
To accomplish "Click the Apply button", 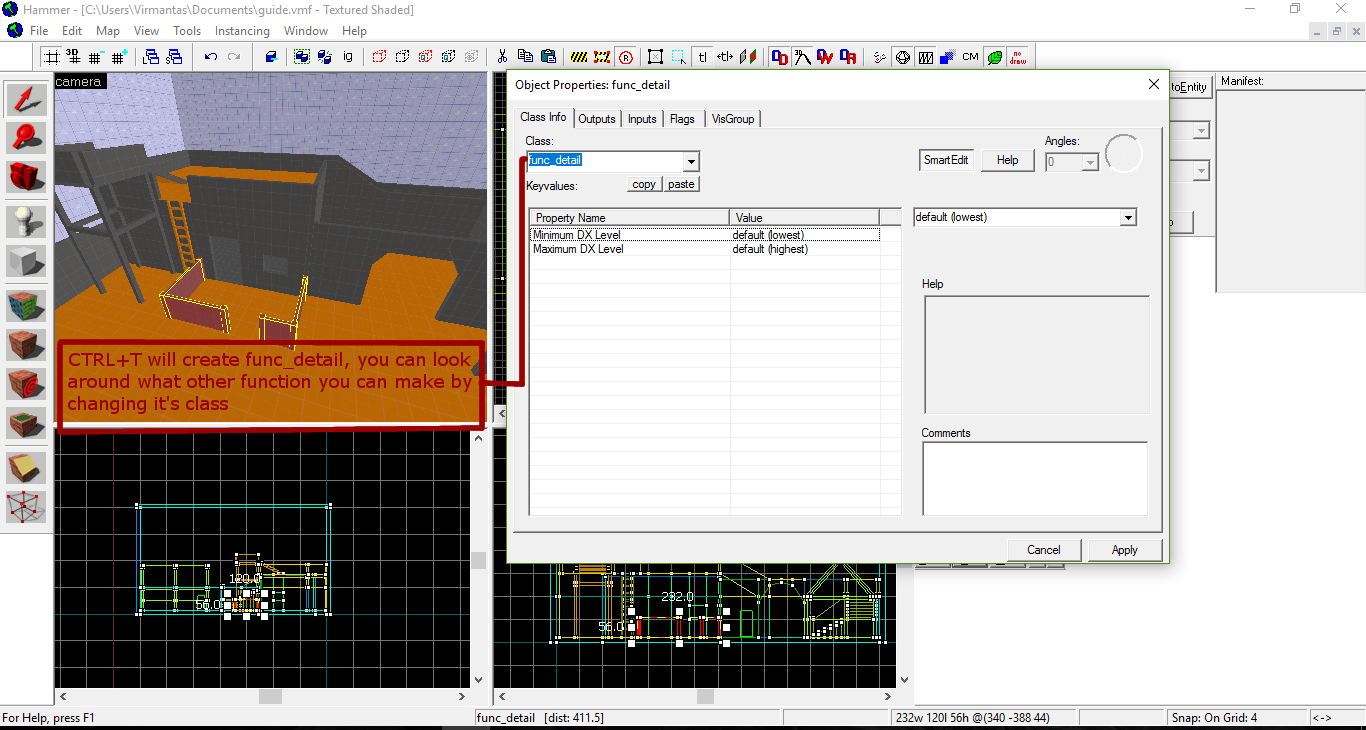I will pos(1124,550).
